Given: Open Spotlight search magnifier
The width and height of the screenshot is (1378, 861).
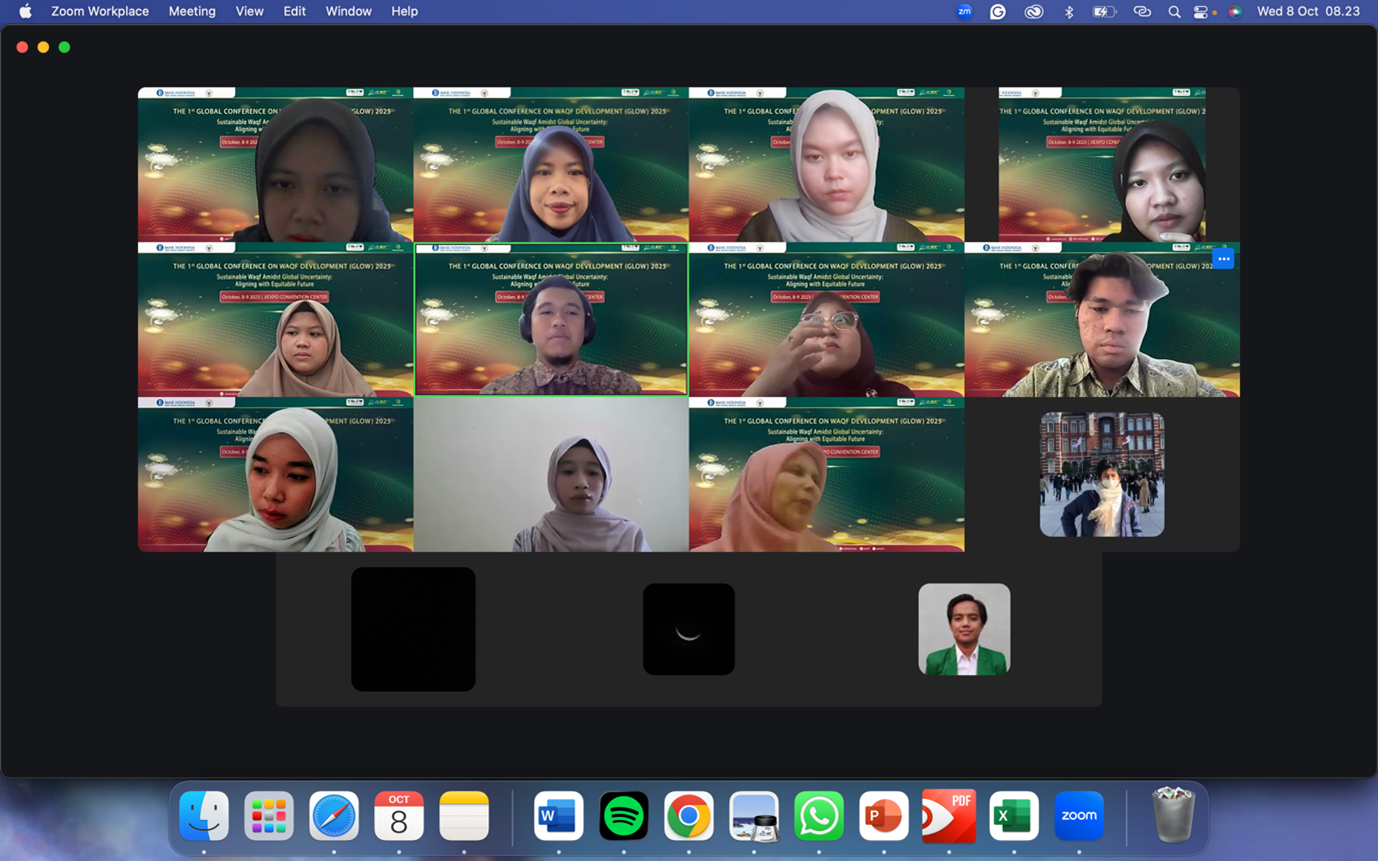Looking at the screenshot, I should (x=1174, y=11).
